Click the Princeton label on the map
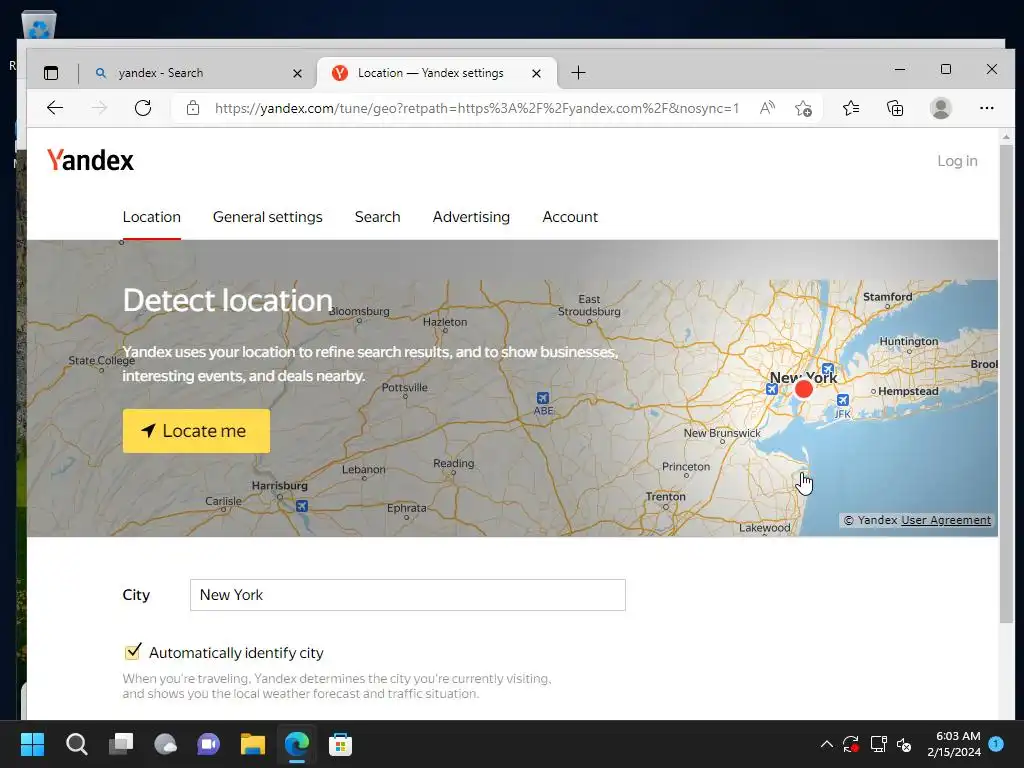1024x768 pixels. pos(686,466)
